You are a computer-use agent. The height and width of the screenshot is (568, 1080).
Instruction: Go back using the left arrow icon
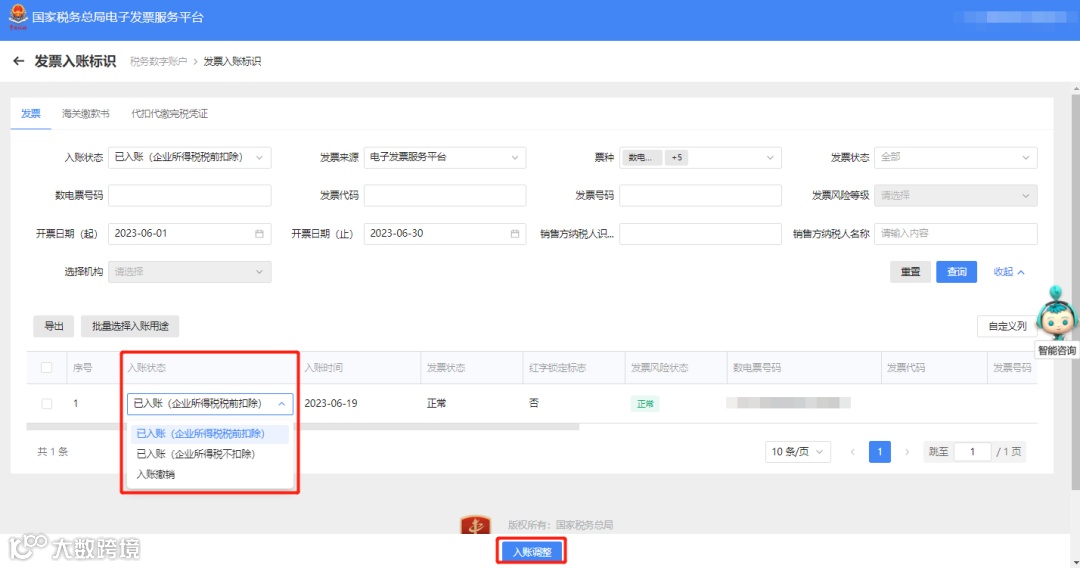[19, 61]
